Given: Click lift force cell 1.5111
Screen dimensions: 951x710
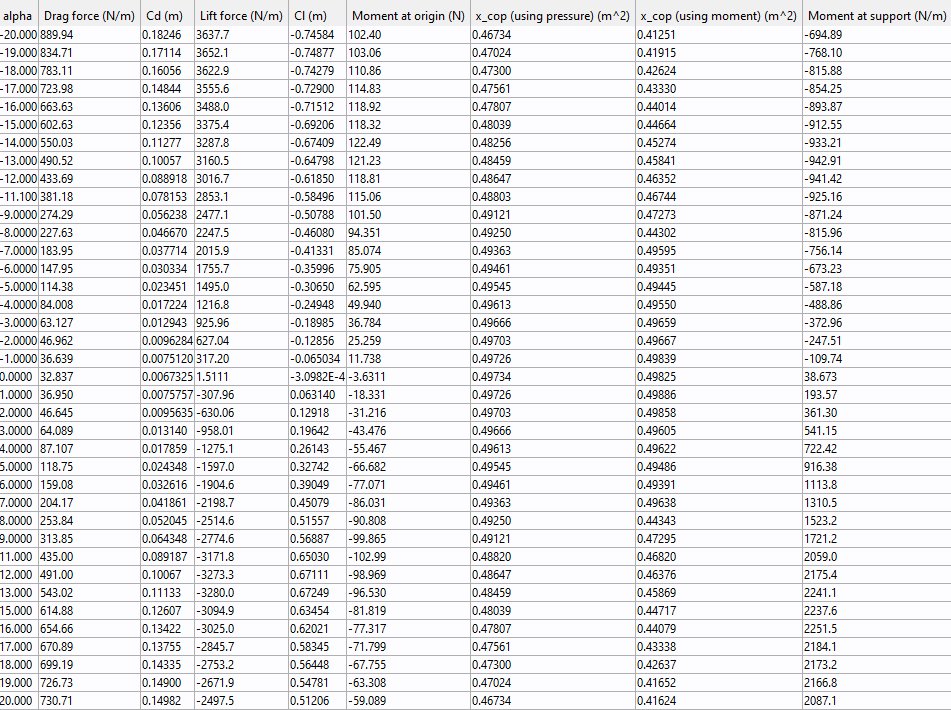Looking at the screenshot, I should 241,377.
